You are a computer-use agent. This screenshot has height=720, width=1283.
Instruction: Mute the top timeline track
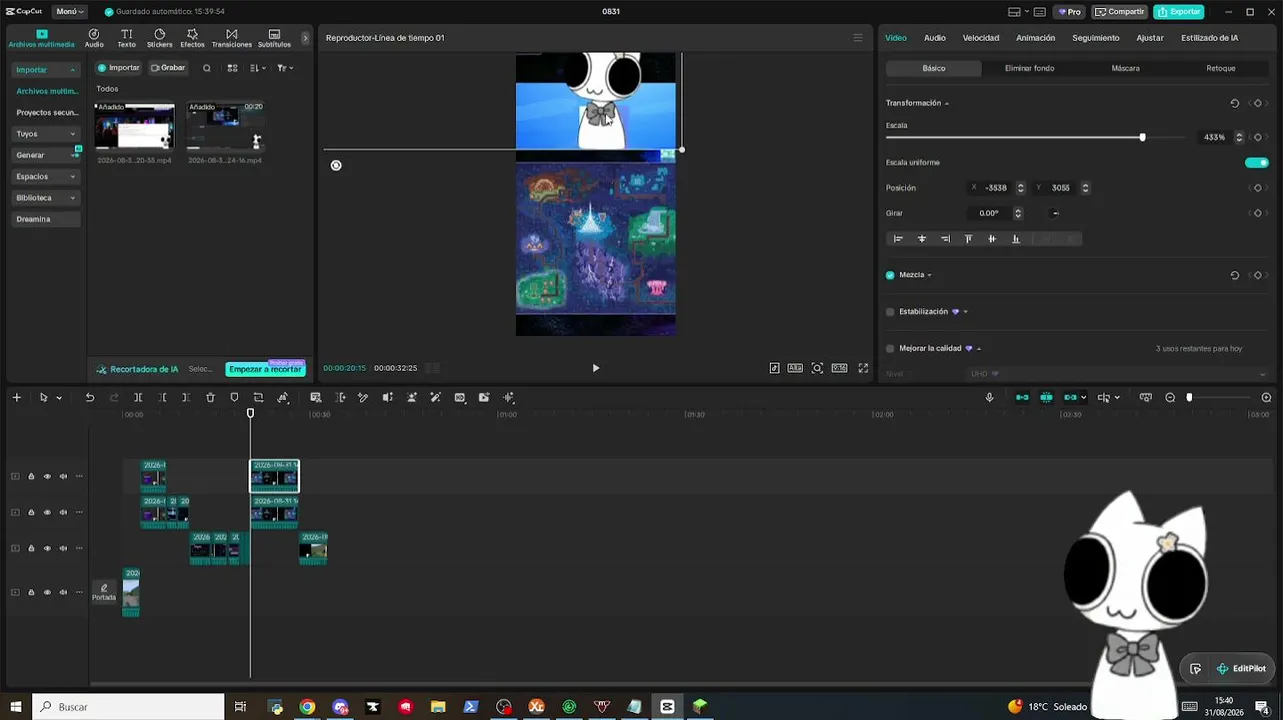click(x=63, y=477)
